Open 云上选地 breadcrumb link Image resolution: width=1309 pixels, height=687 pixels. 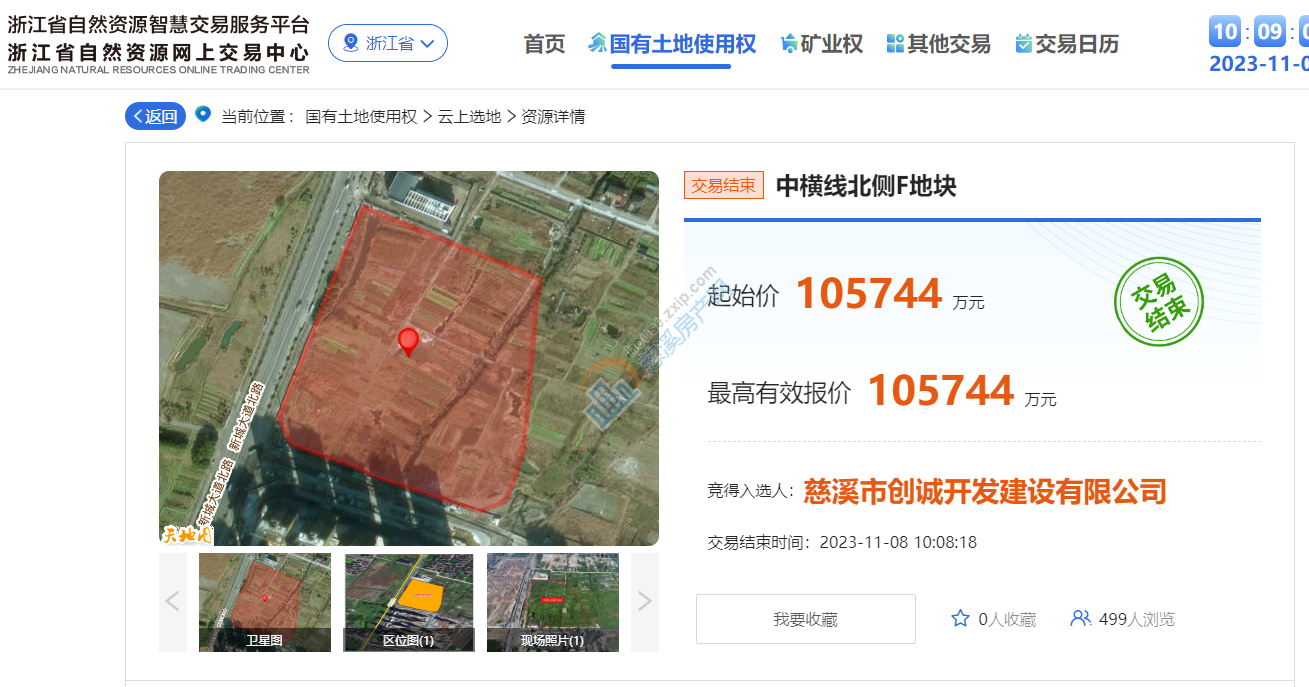pos(469,117)
